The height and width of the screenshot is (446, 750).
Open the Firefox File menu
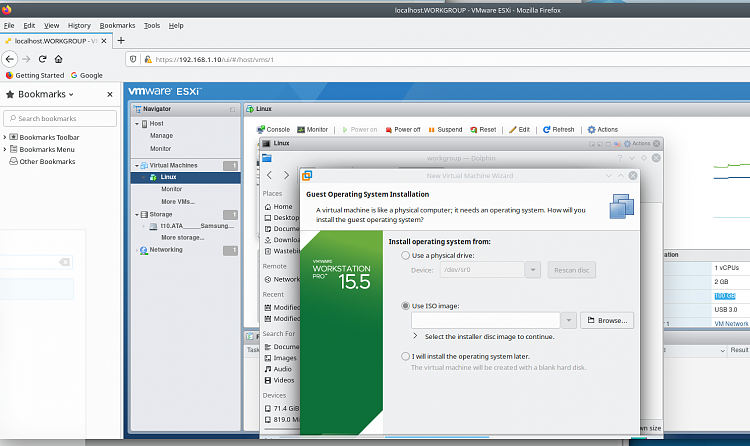tap(9, 25)
